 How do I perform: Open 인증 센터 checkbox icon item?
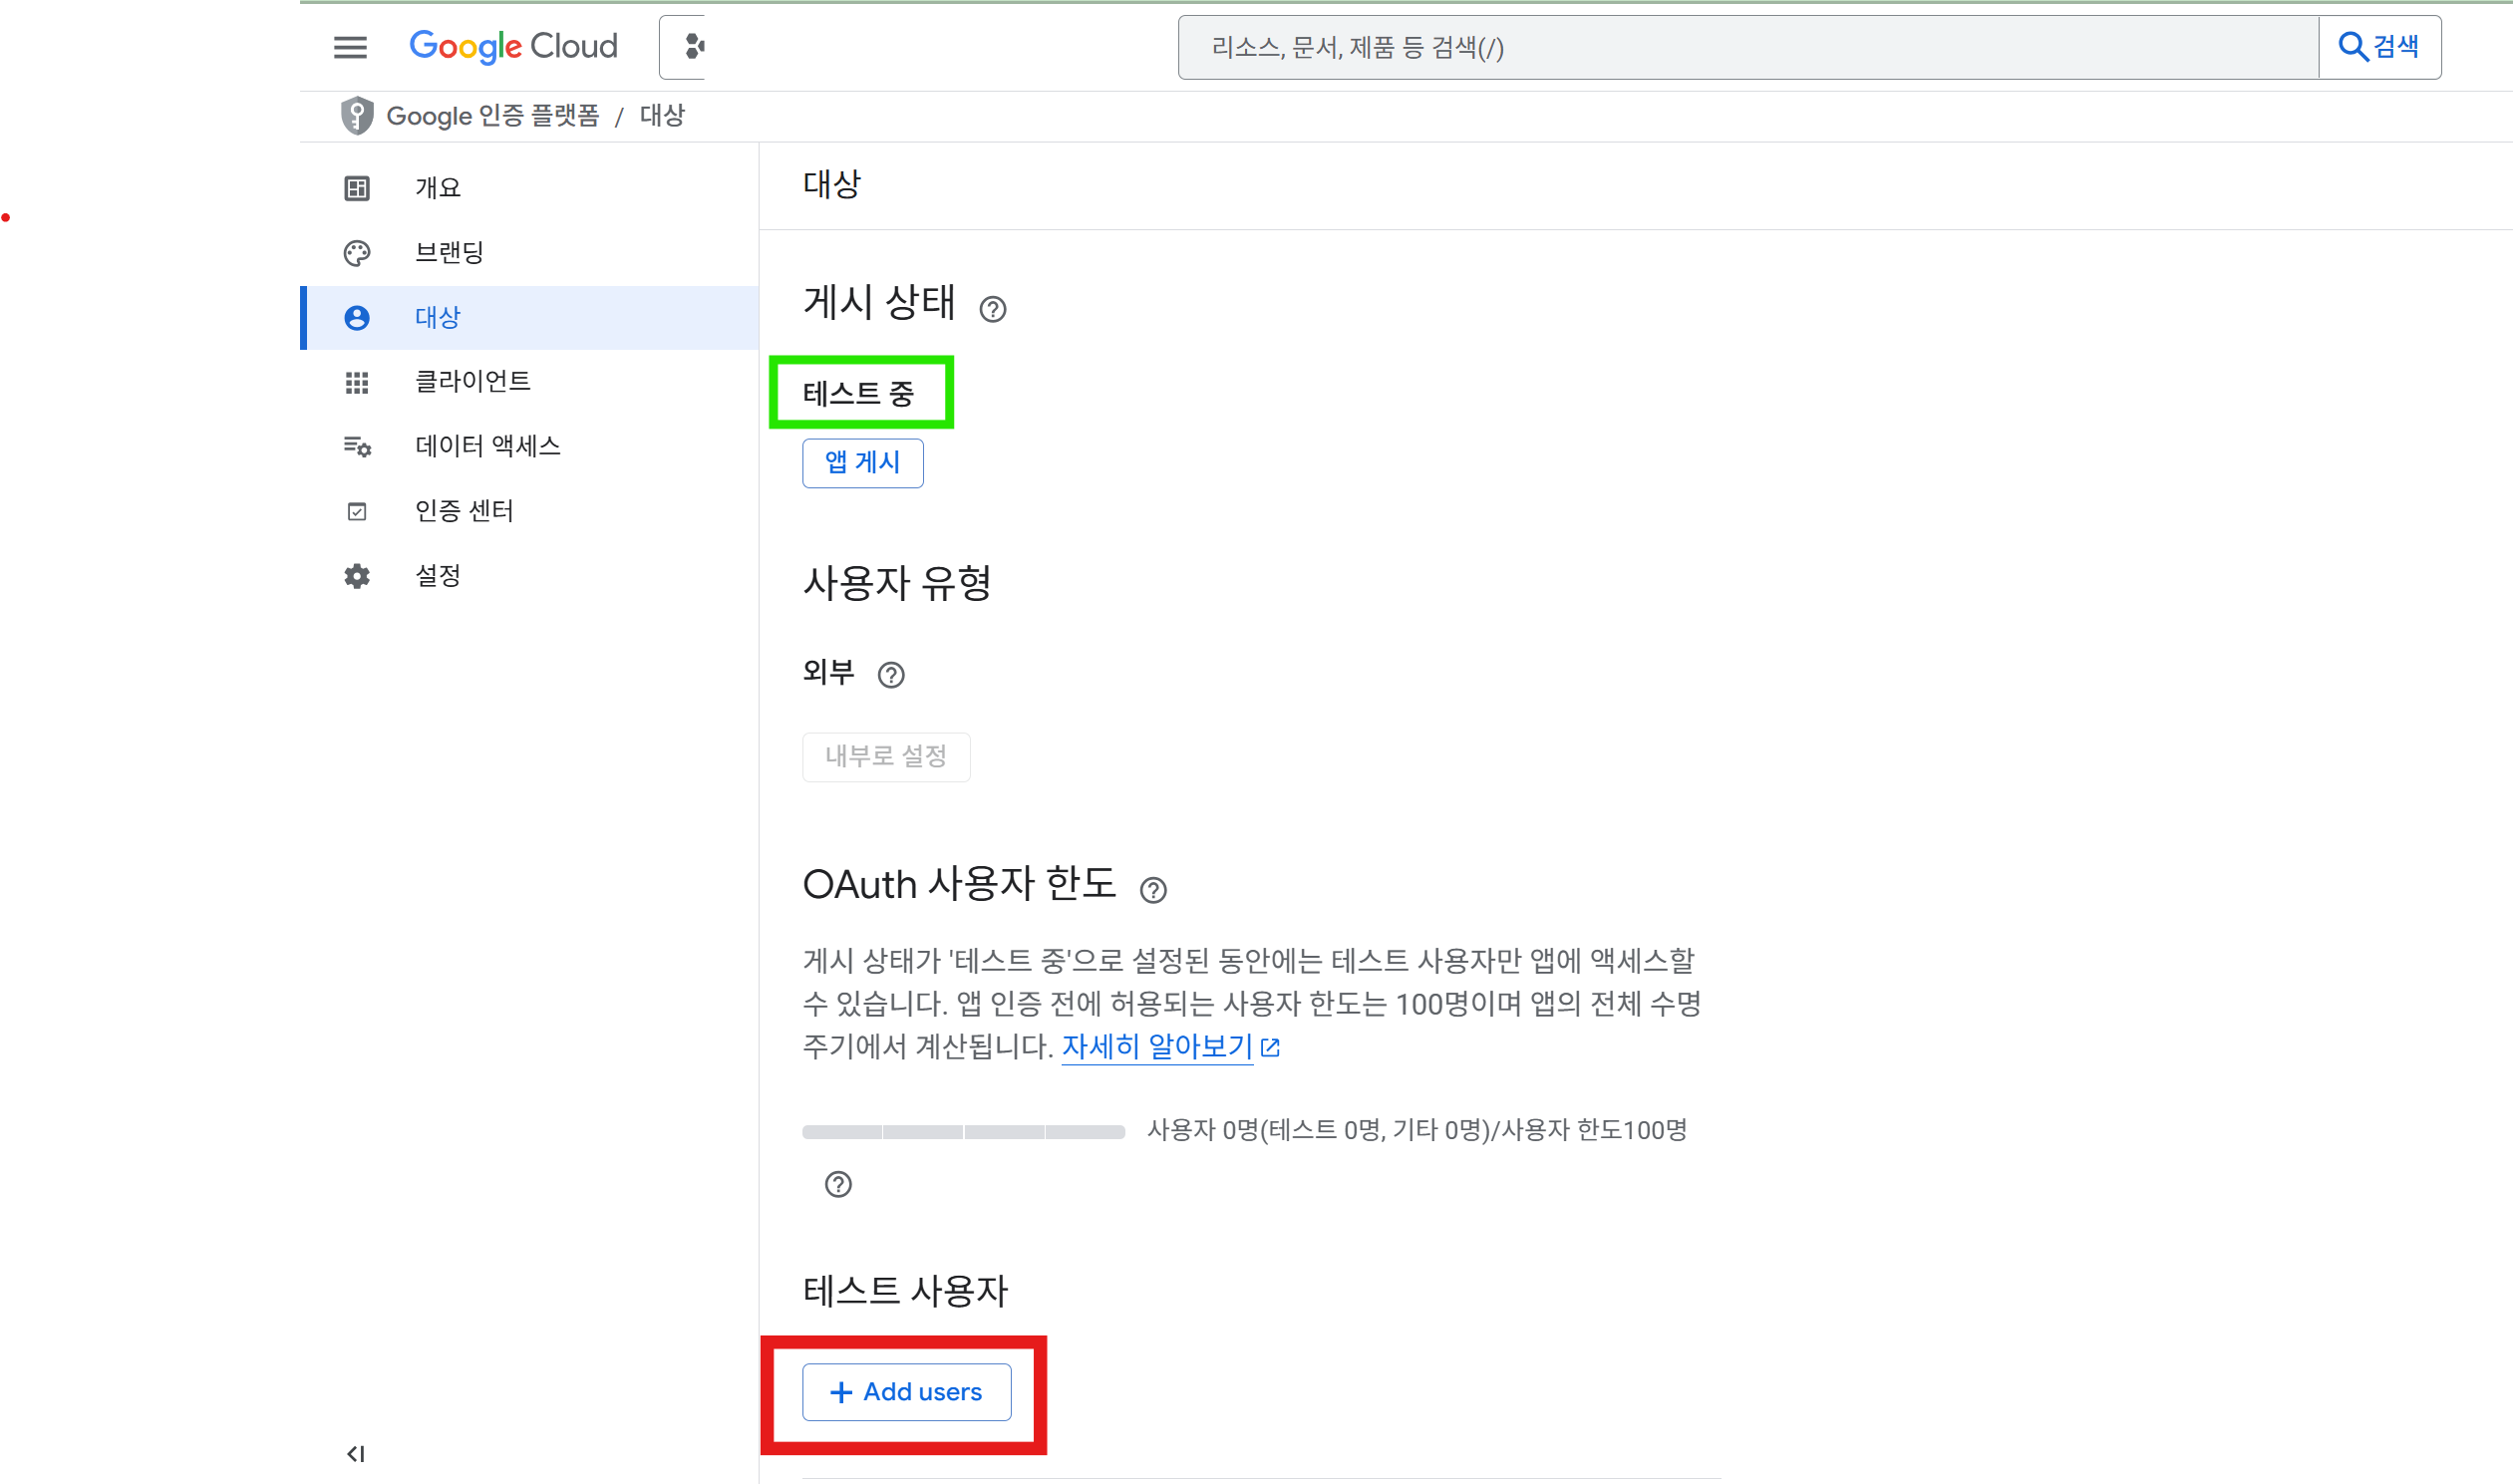click(357, 512)
